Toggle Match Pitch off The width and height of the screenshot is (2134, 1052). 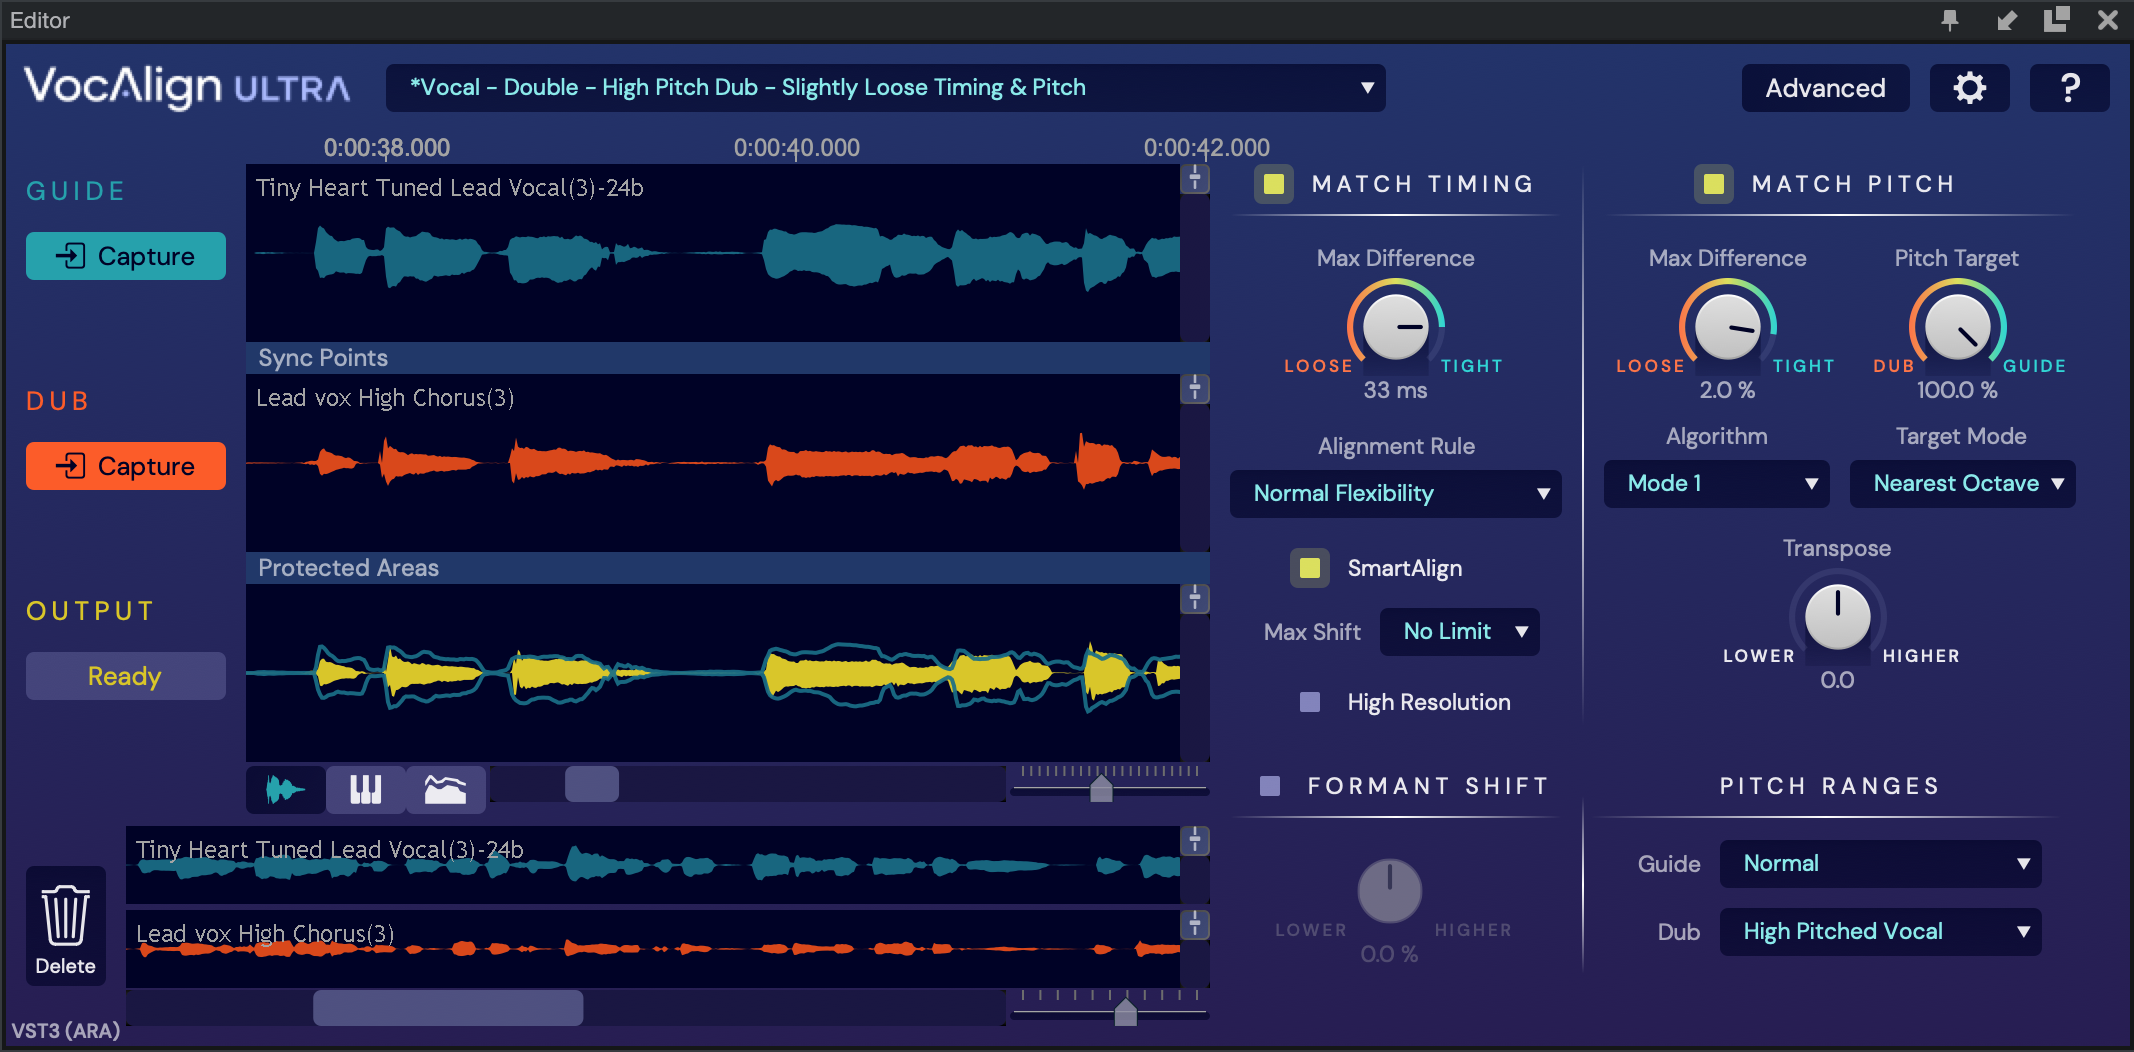tap(1713, 184)
